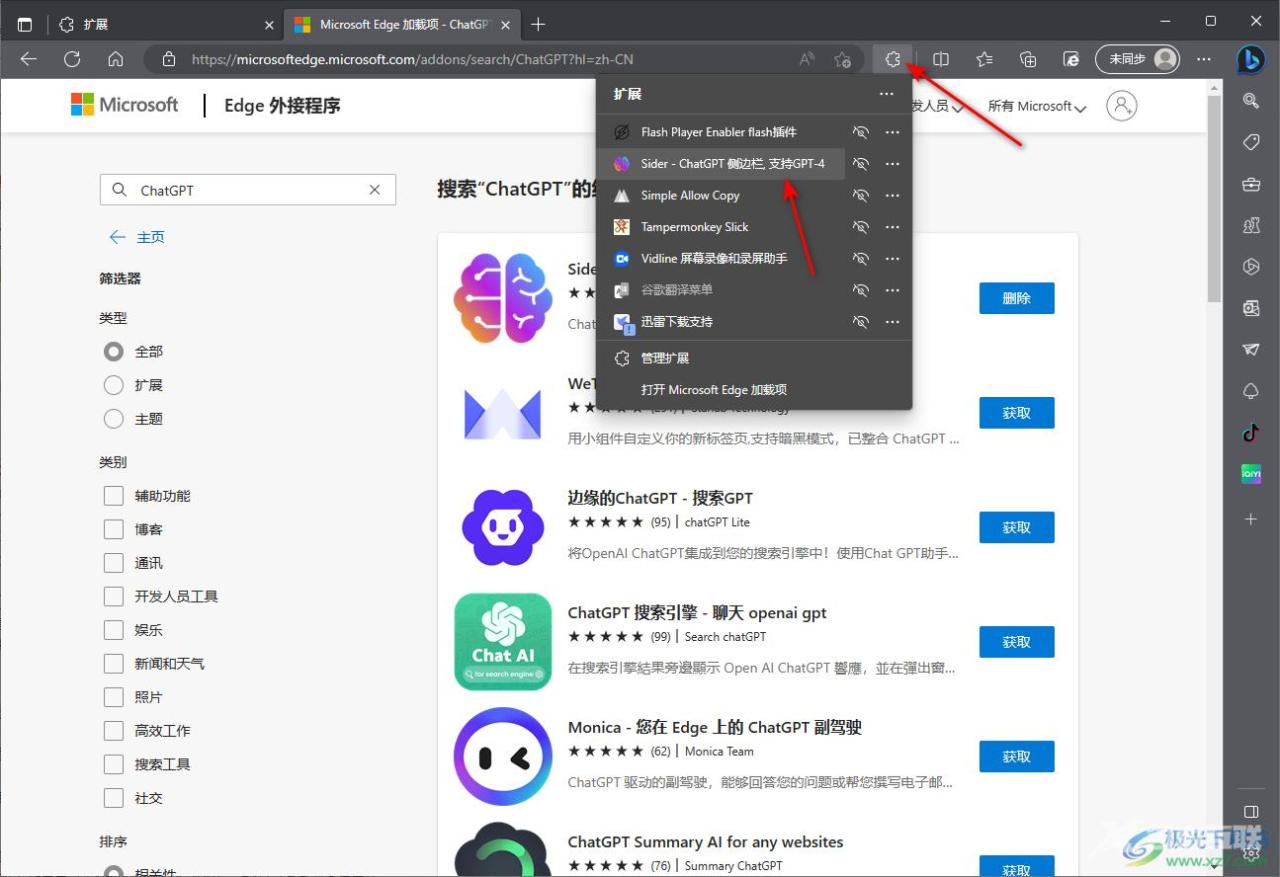Select the 扩展 type radio button
Screen dimensions: 1280x877
tap(114, 385)
